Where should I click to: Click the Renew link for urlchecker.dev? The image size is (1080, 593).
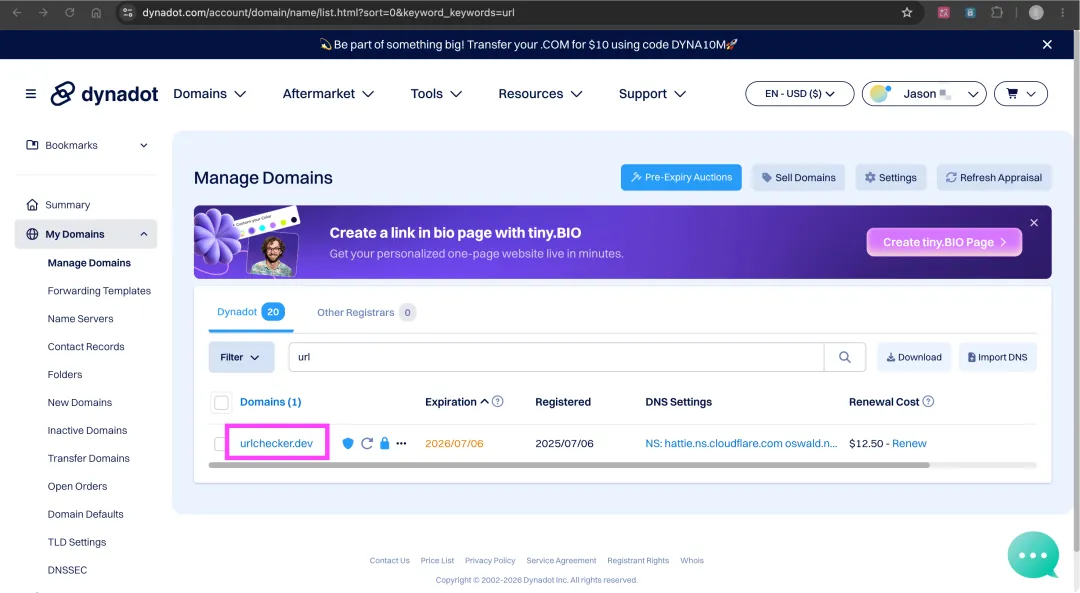(909, 444)
